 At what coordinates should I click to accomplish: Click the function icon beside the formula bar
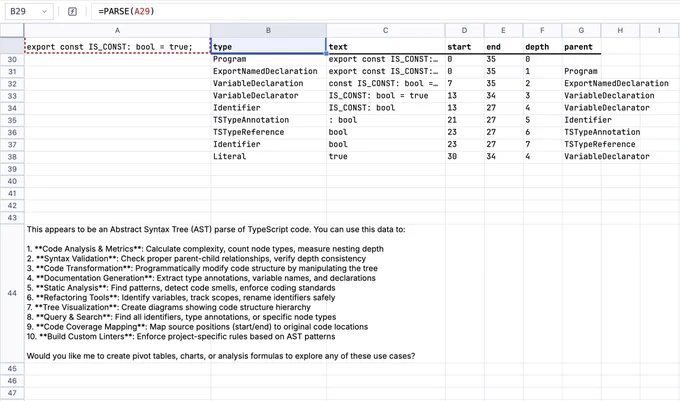click(72, 12)
